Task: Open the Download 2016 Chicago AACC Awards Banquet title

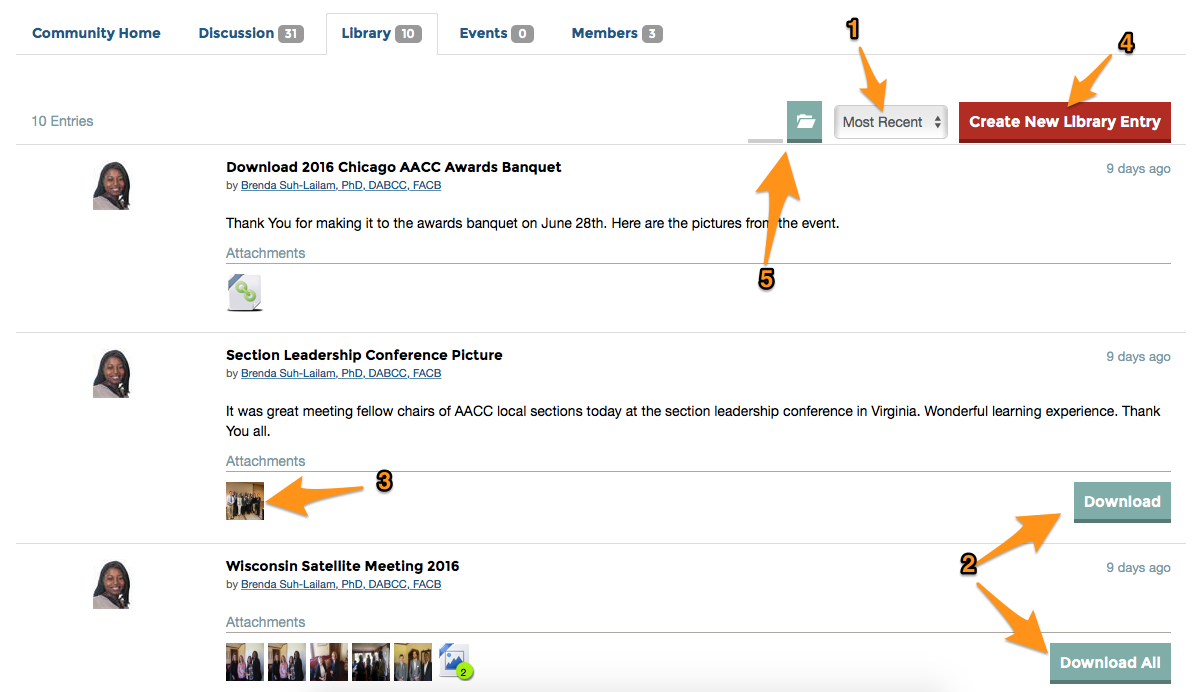Action: pos(393,167)
